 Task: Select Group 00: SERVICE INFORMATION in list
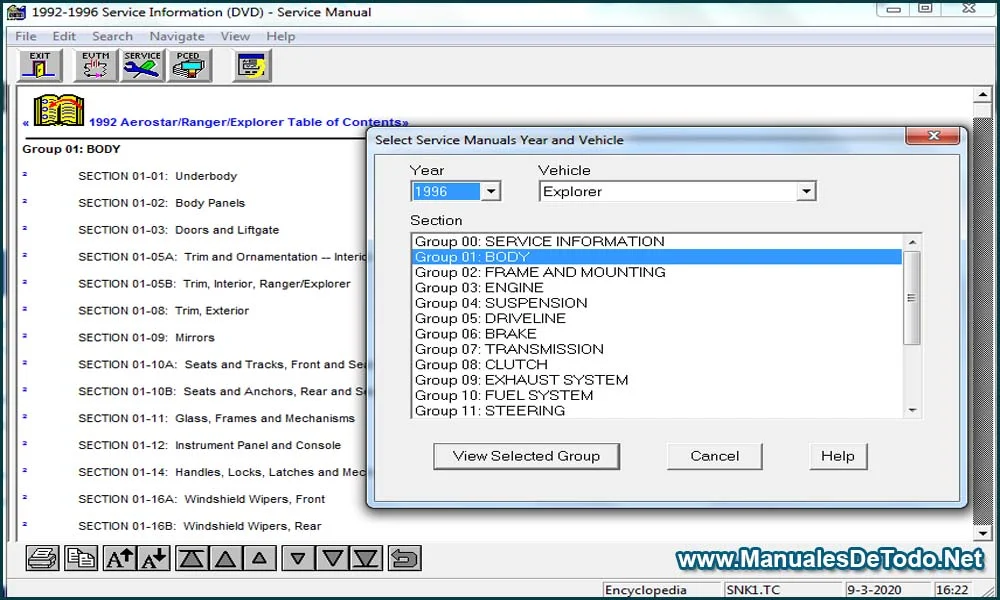tap(657, 242)
